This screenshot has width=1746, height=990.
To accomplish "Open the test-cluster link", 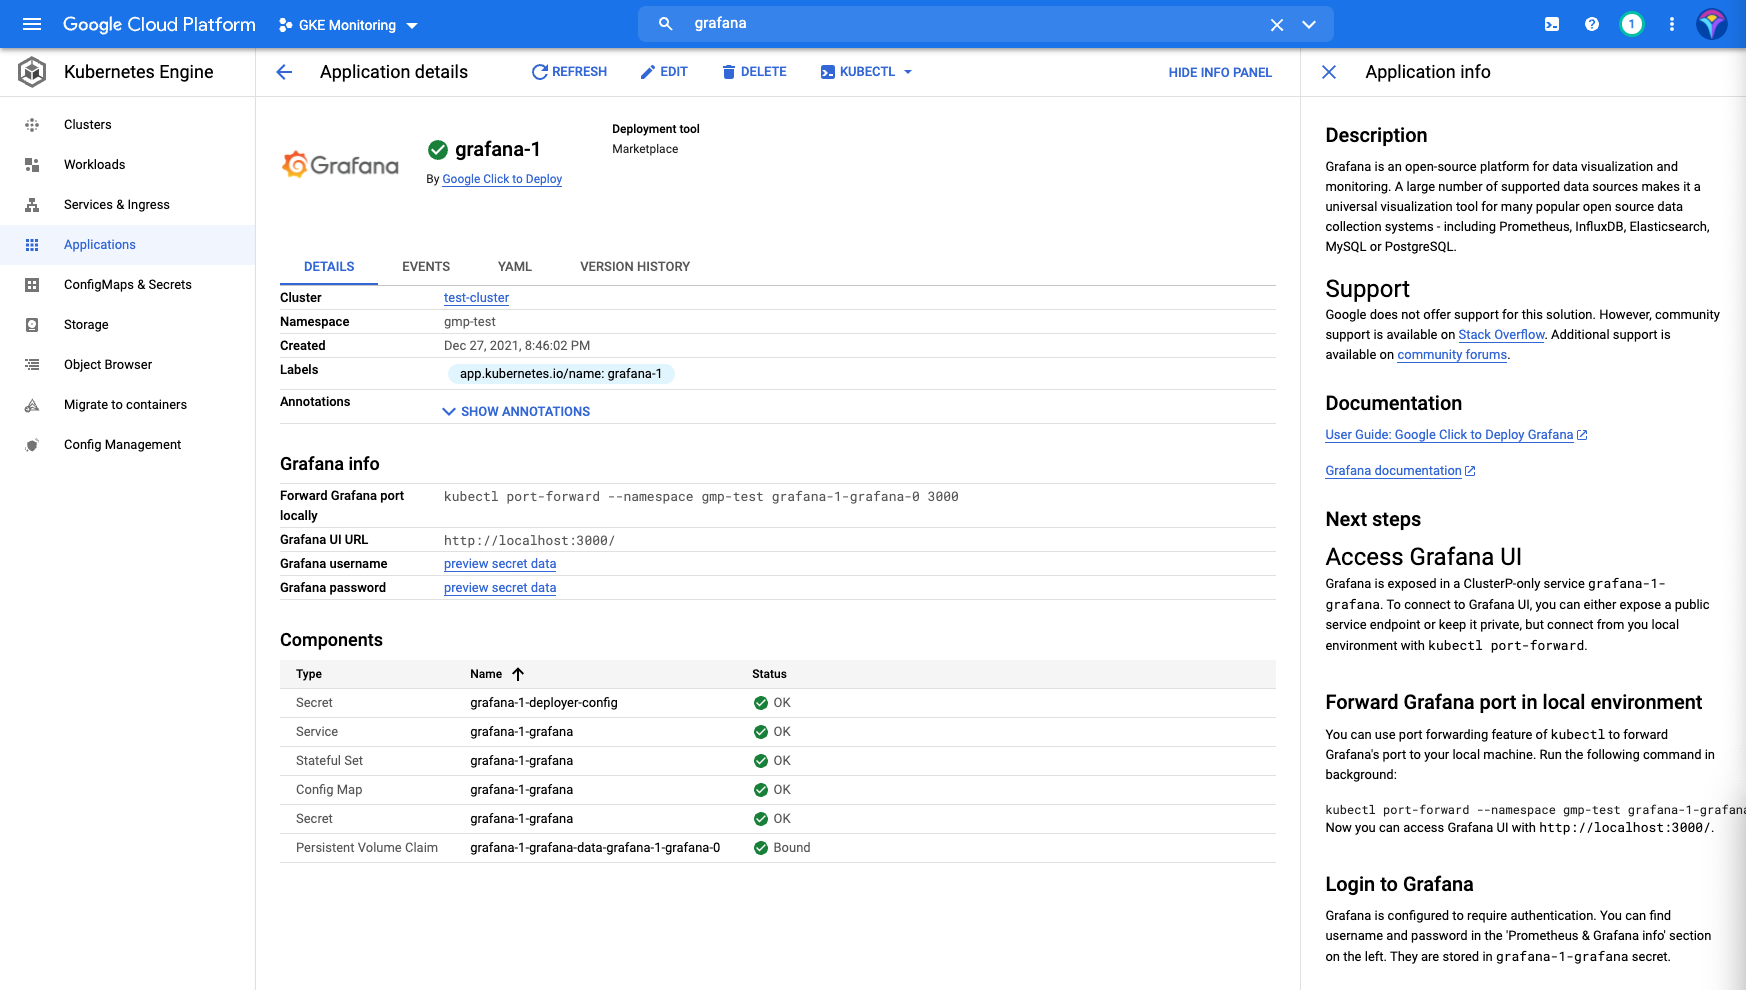I will [476, 298].
